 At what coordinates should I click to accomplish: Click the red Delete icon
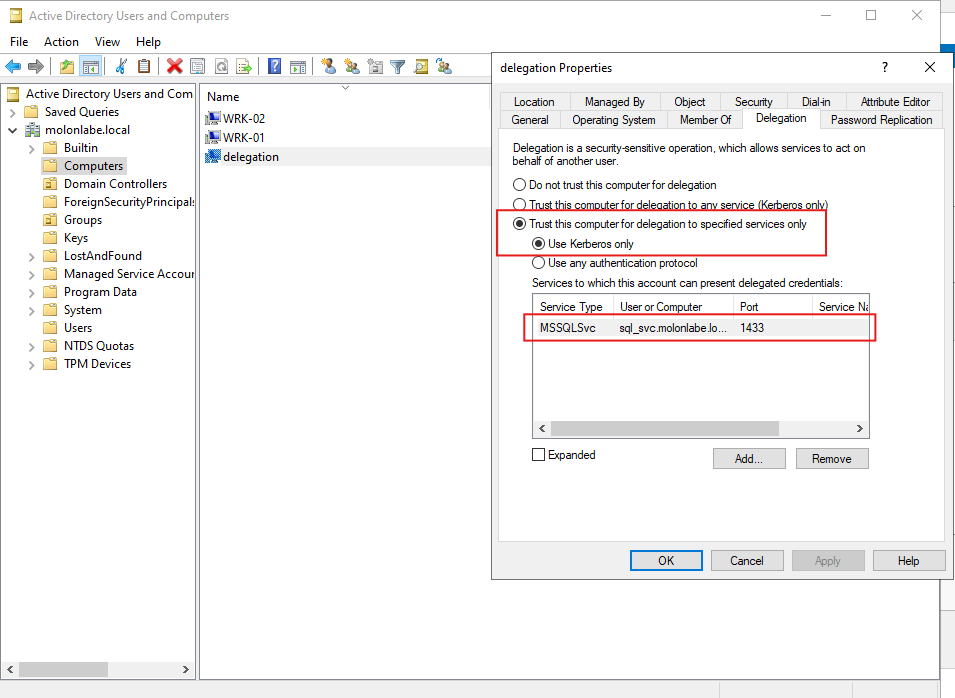coord(174,66)
